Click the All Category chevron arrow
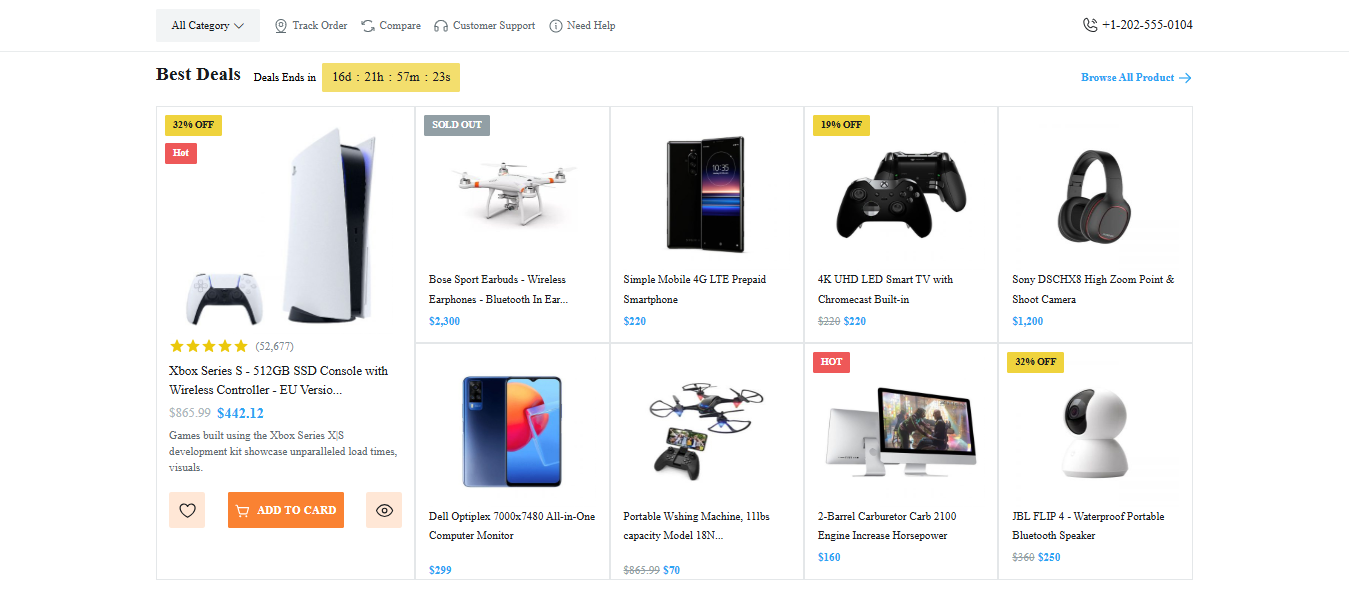 (239, 26)
